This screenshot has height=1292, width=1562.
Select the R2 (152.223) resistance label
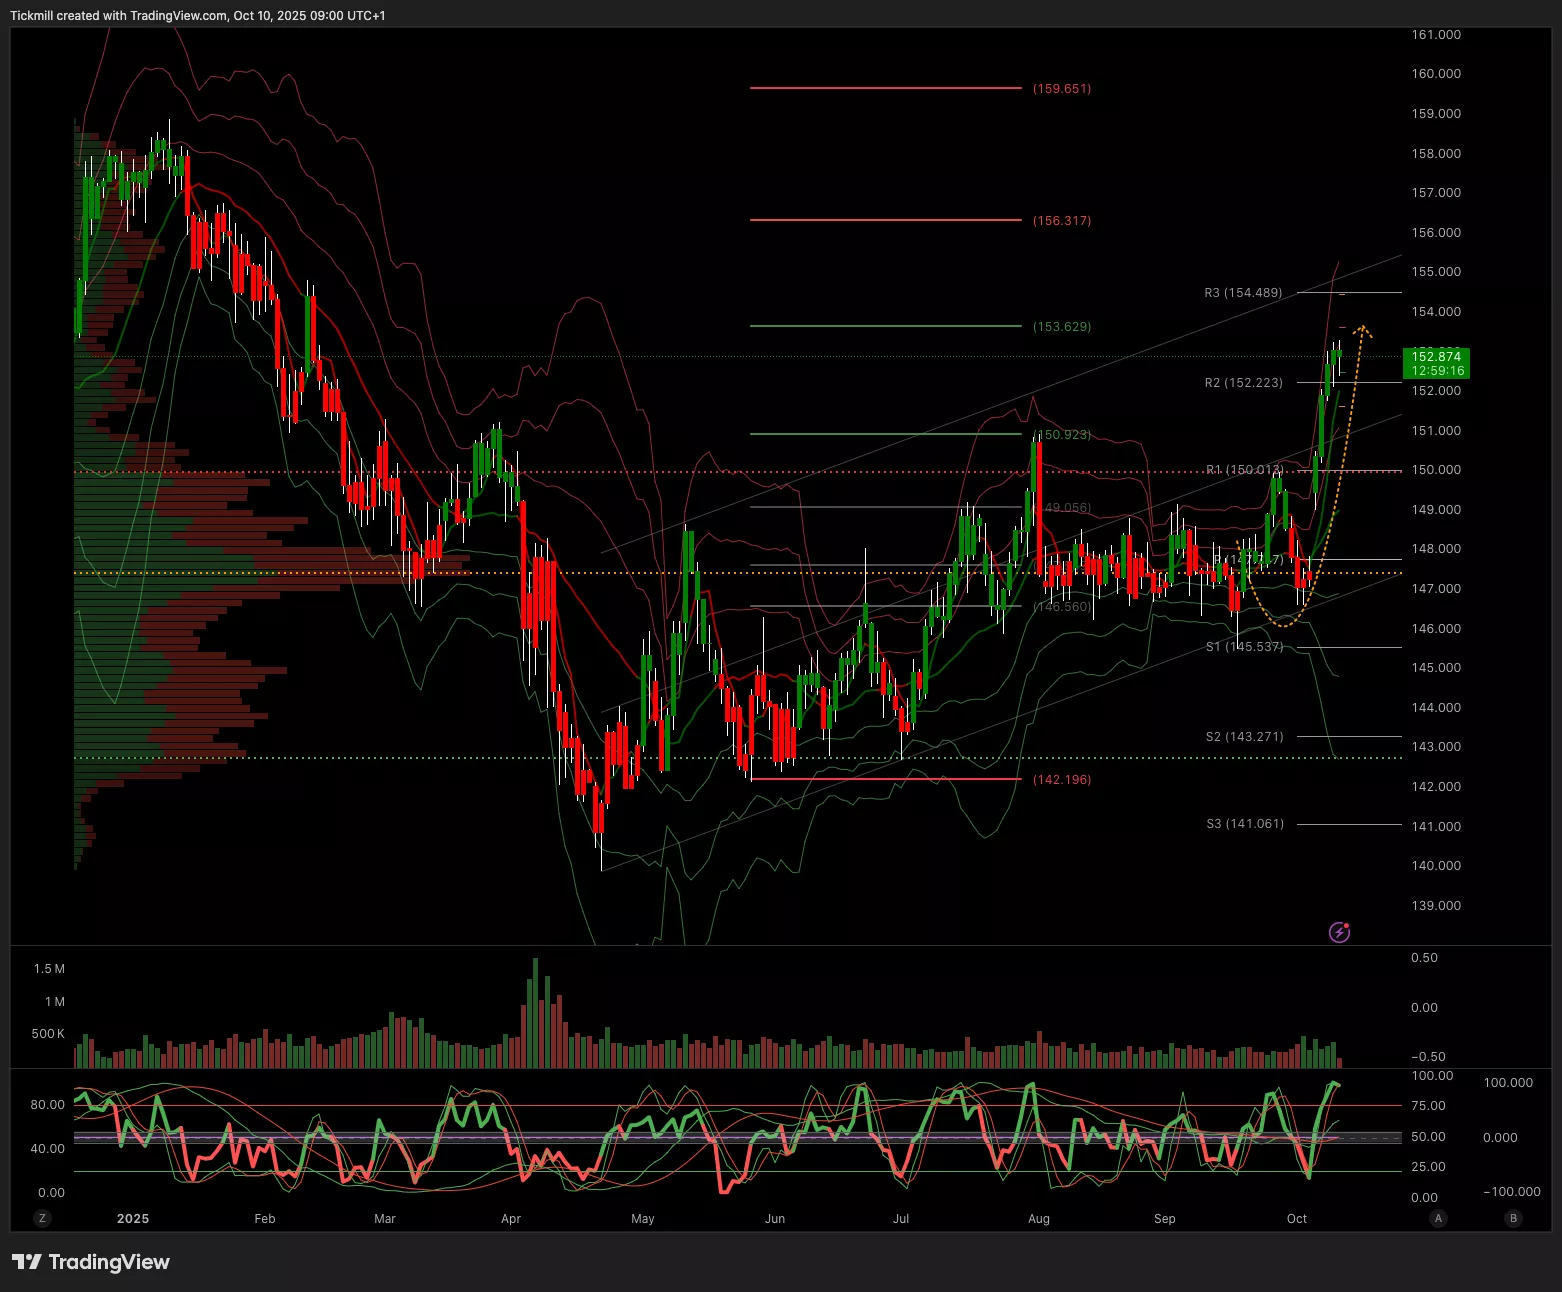click(1243, 383)
